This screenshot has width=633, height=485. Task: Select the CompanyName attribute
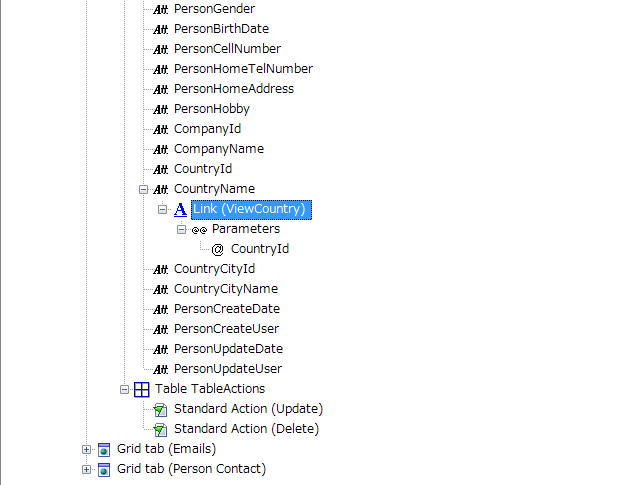[x=218, y=149]
